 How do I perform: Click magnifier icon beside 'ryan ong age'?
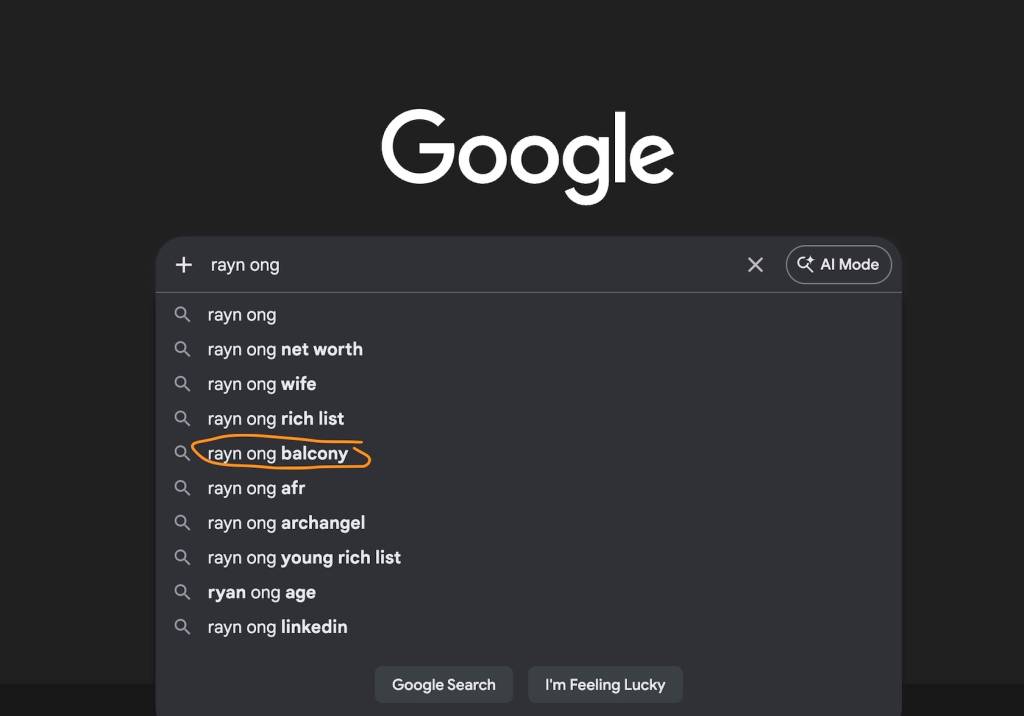pyautogui.click(x=182, y=592)
